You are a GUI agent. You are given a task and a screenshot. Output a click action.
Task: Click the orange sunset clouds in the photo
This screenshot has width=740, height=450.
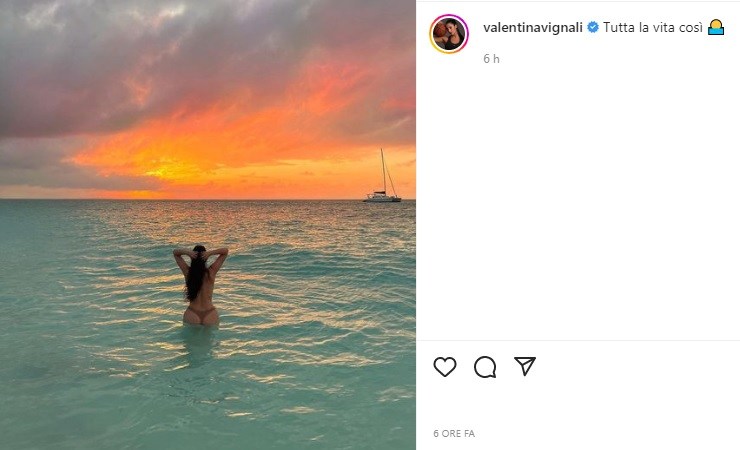(250, 140)
